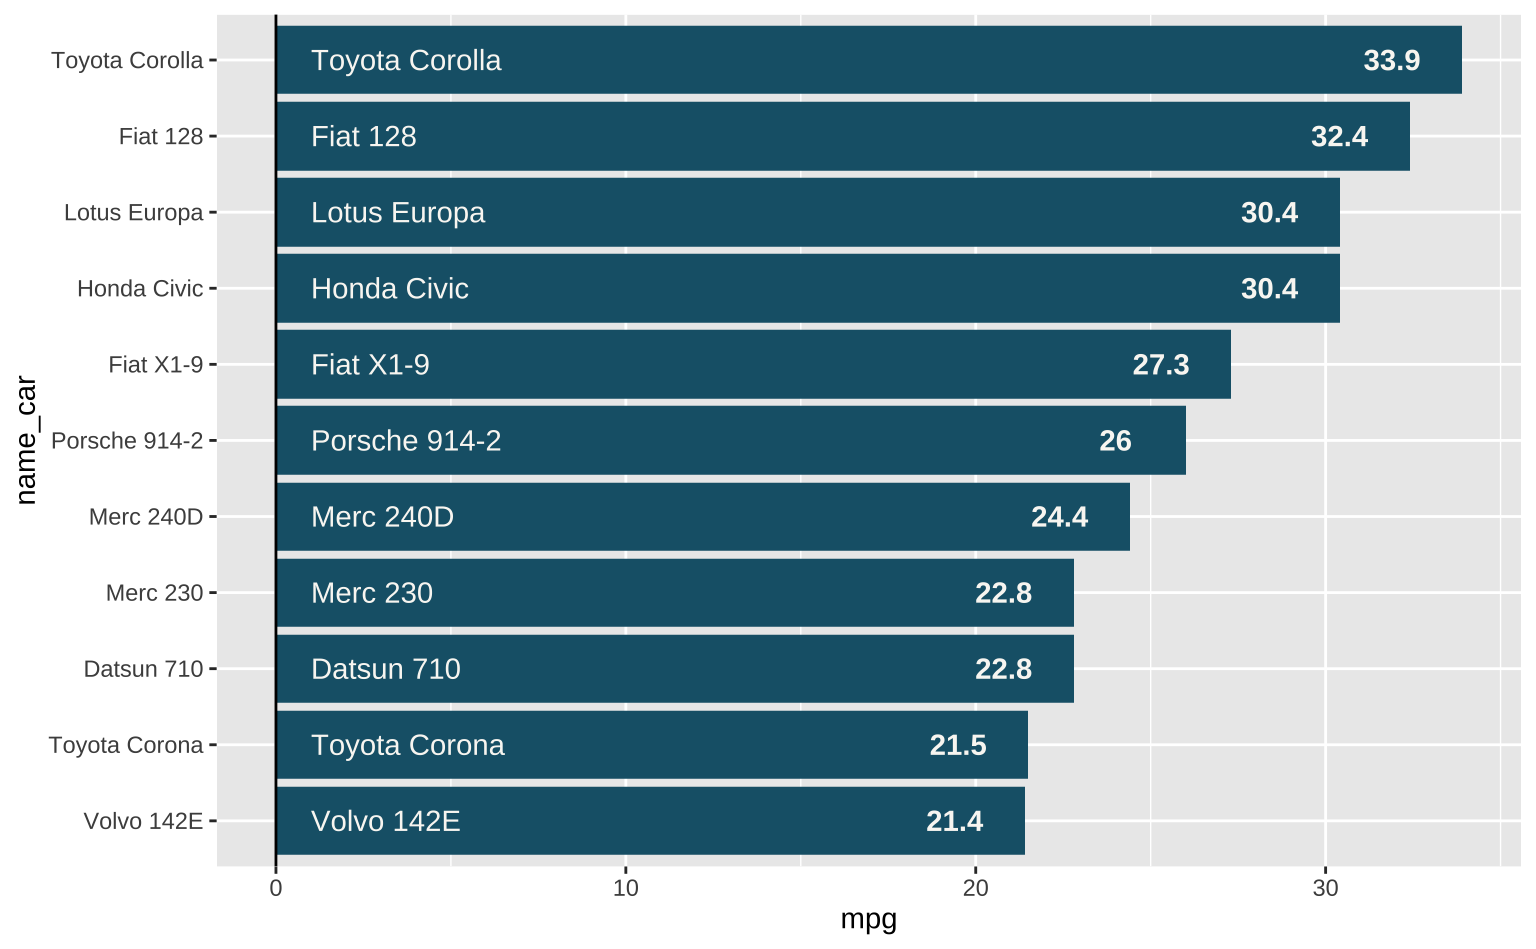Click the Toyota Corona y-axis tick label
Viewport: 1536px width, 949px height.
click(x=126, y=745)
